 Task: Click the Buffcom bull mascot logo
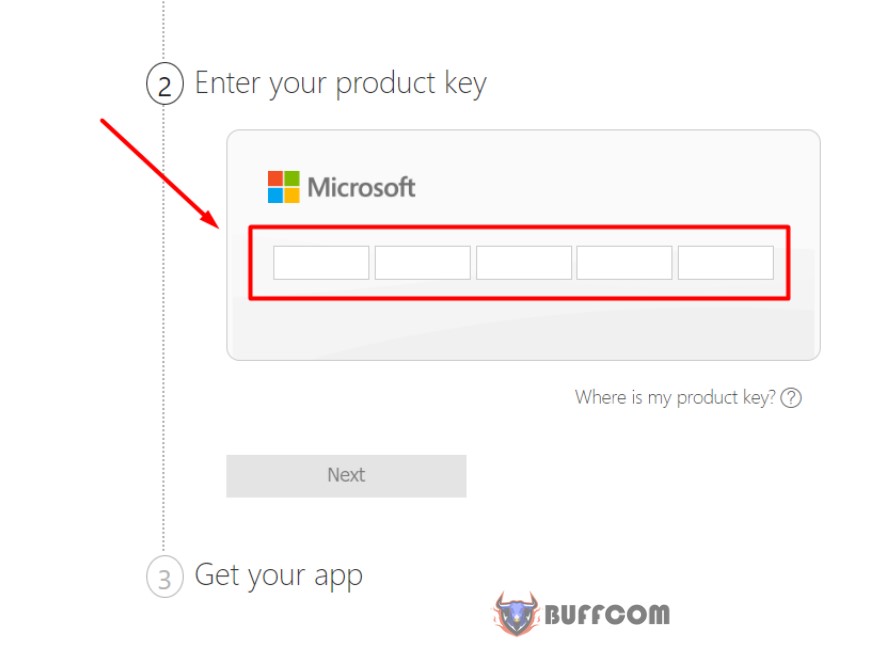pos(516,613)
